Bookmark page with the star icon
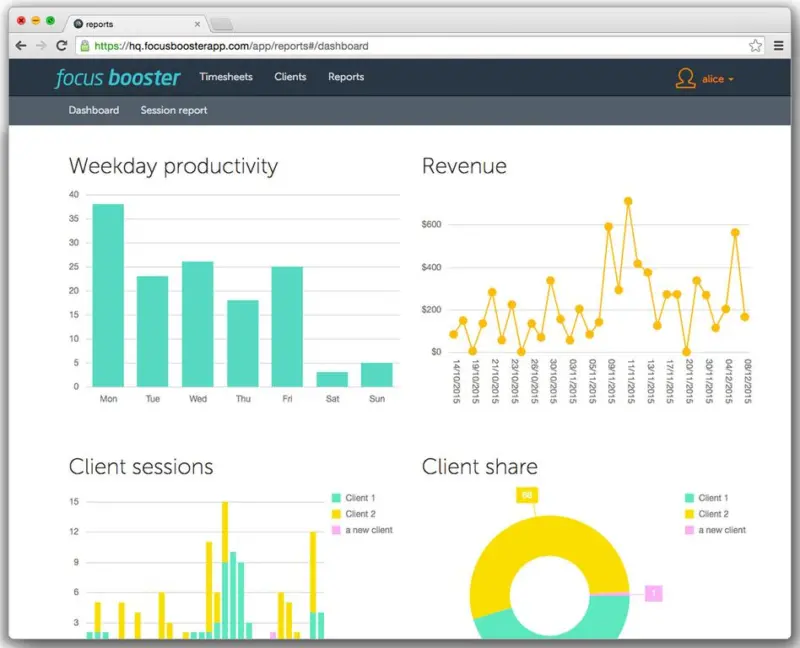This screenshot has width=800, height=648. pyautogui.click(x=755, y=46)
